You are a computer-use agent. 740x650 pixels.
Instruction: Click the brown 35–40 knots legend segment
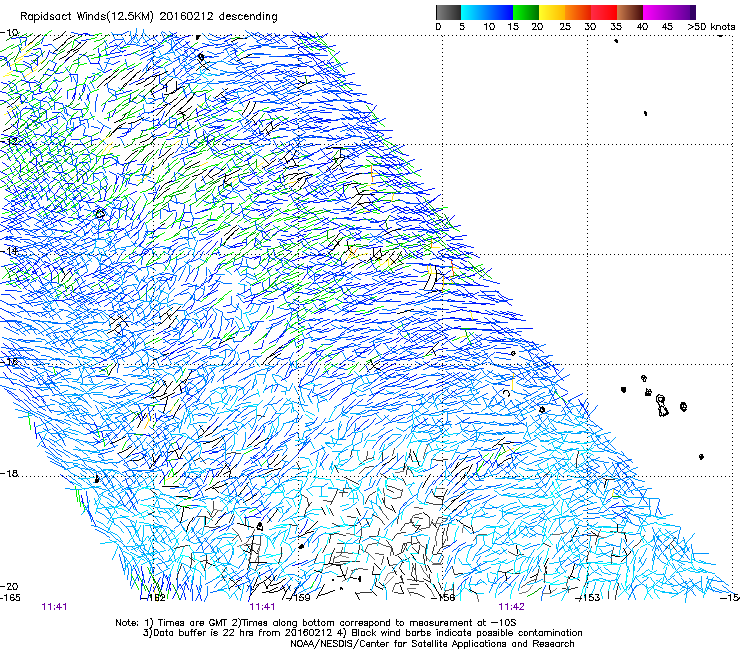tap(630, 12)
